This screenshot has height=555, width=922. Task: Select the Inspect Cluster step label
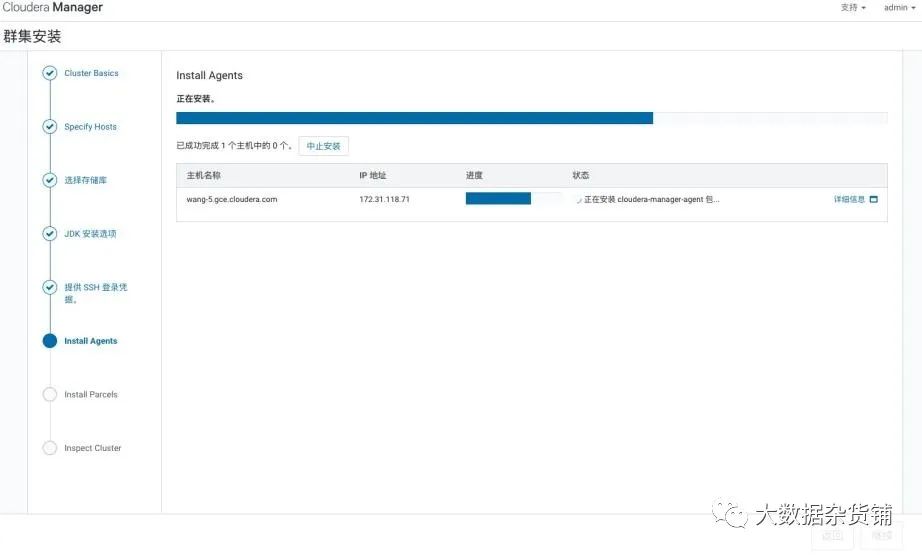93,448
